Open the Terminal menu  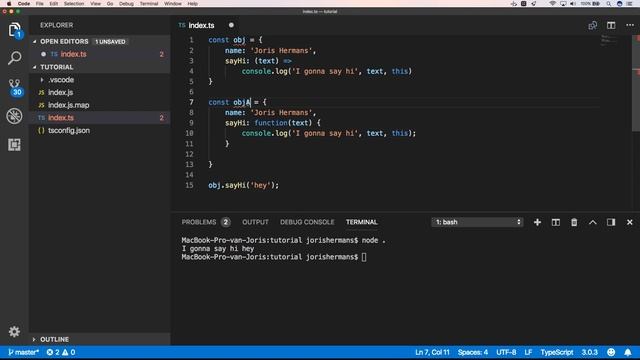click(149, 4)
